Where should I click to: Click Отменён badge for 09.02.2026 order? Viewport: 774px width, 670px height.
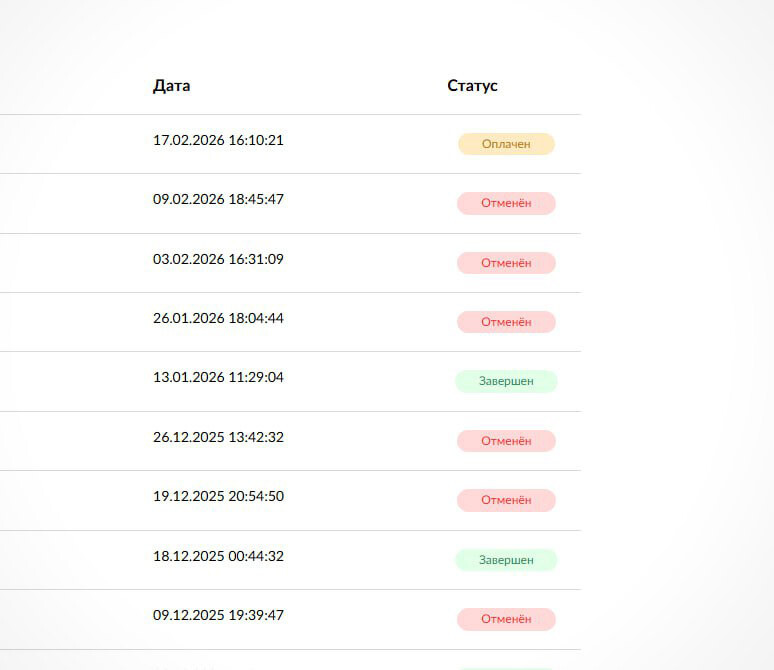pos(506,204)
